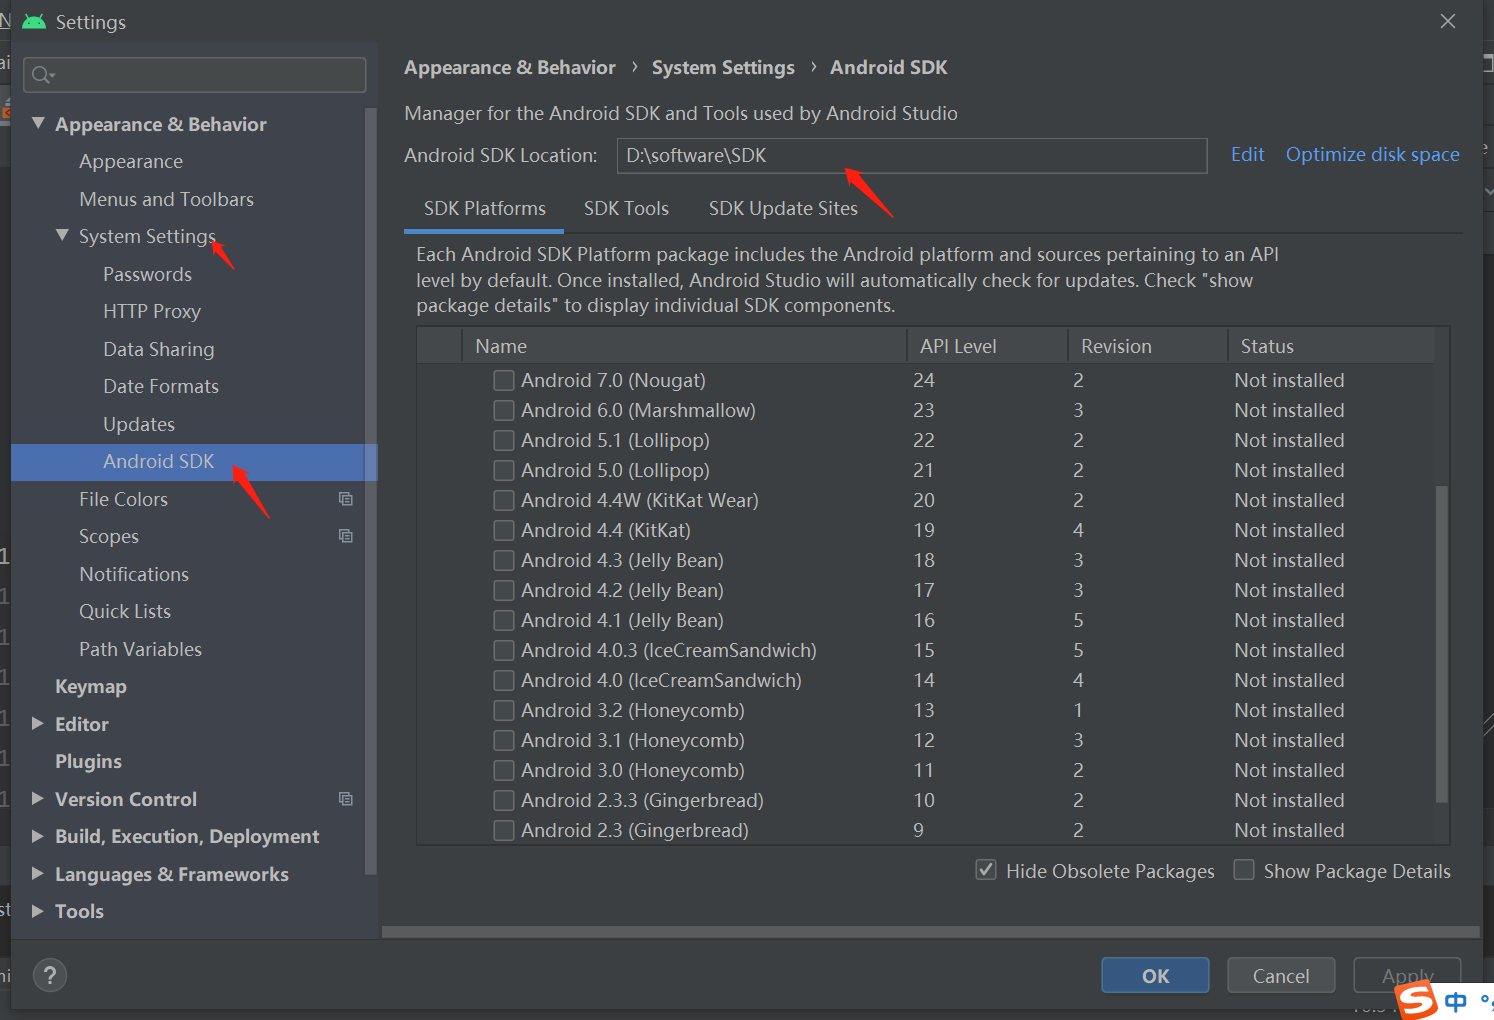Select Android SDK in the settings tree
The image size is (1494, 1020).
click(x=194, y=462)
